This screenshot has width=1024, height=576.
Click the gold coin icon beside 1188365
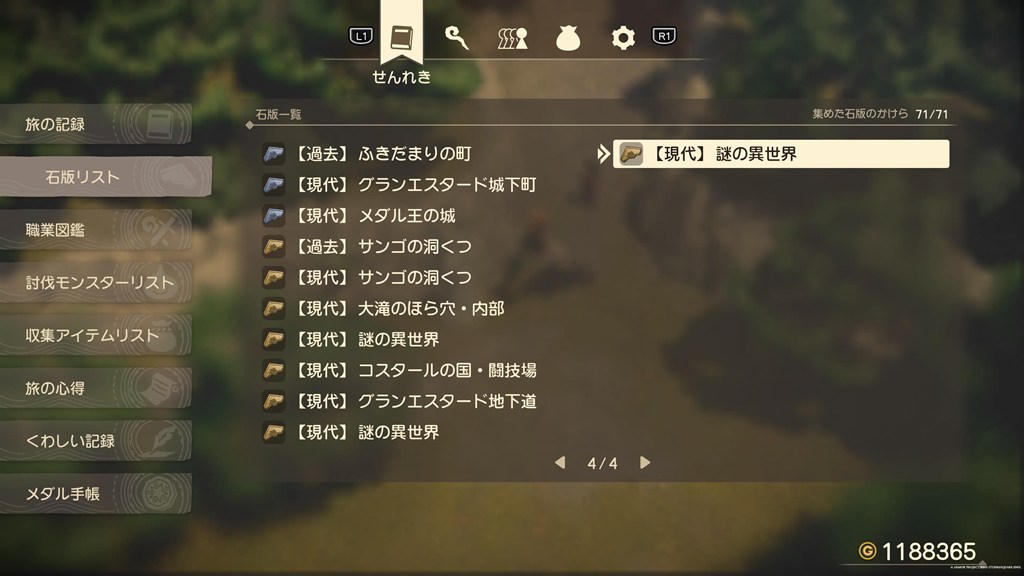[867, 551]
